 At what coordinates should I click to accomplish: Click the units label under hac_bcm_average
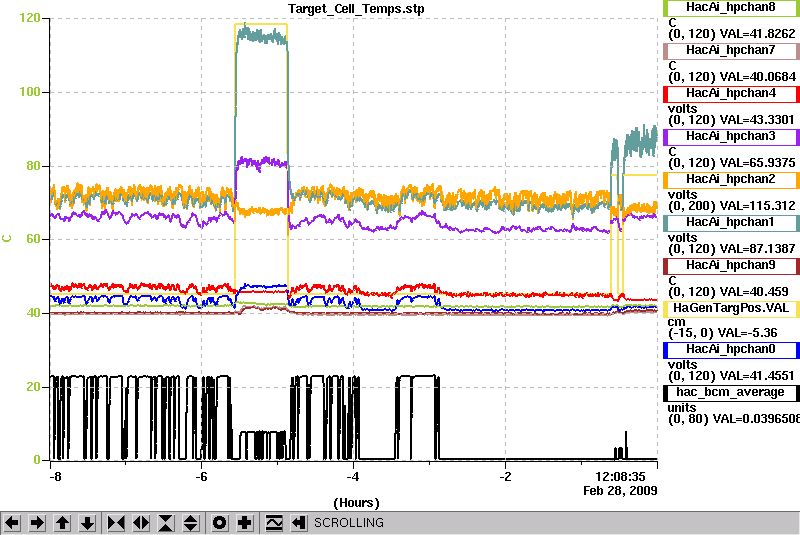(x=682, y=408)
